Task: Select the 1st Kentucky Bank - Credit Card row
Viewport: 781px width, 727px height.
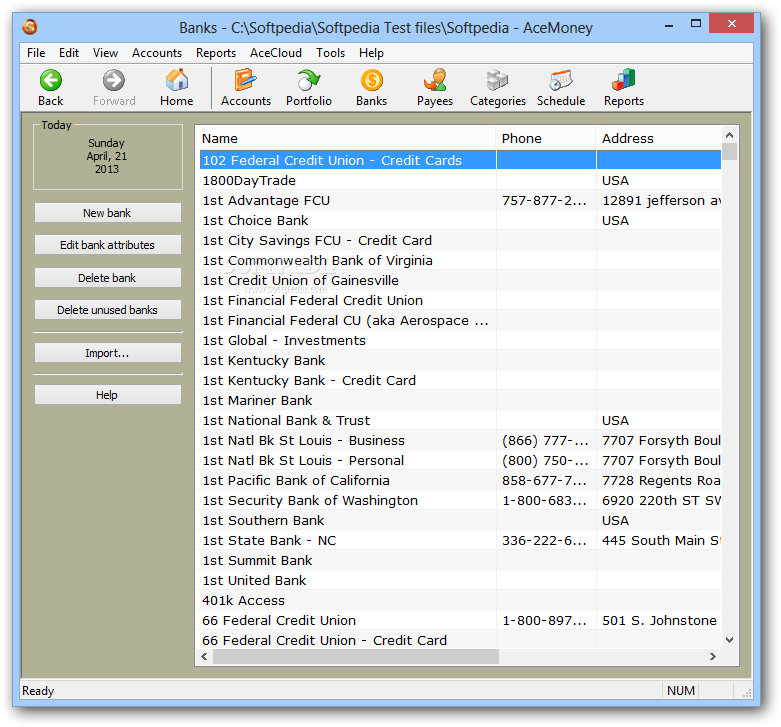Action: pyautogui.click(x=459, y=380)
